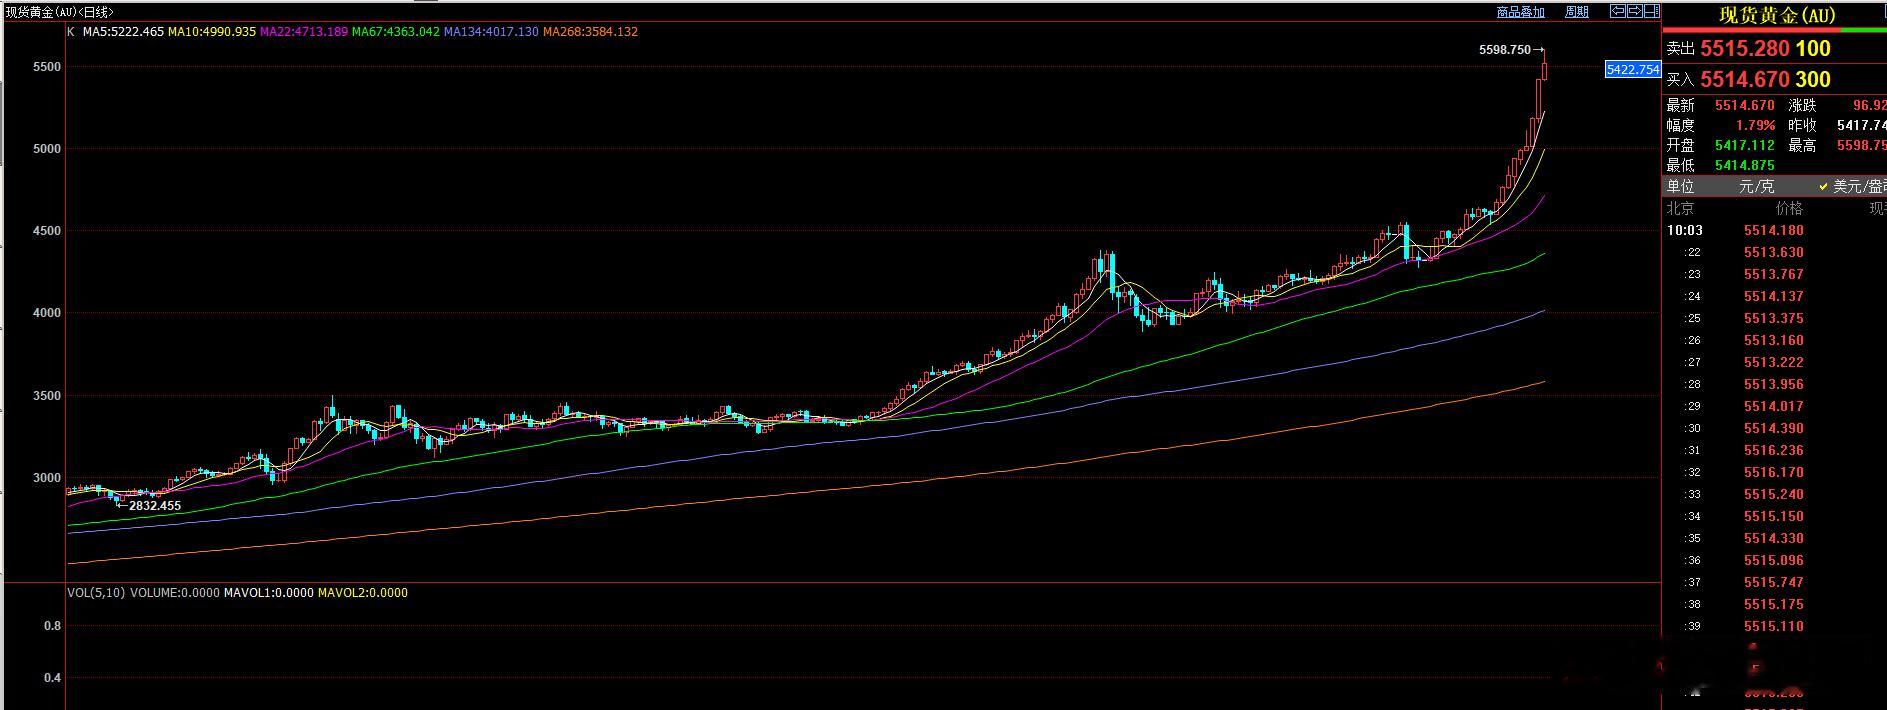This screenshot has height=710, width=1887.
Task: Click the blue 5422.754 price tag
Action: point(1632,70)
